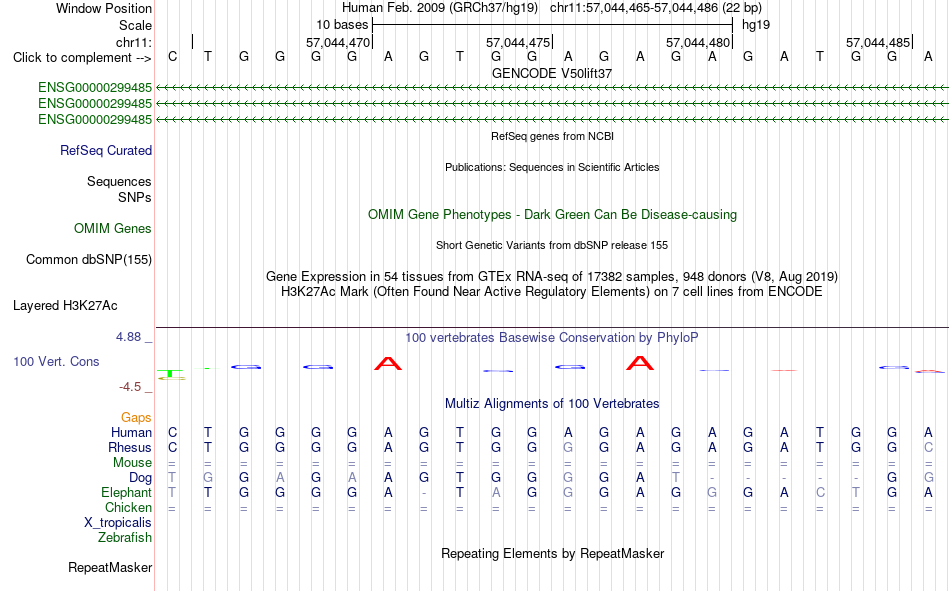950x591 pixels.
Task: Select the Human alignment row label
Action: tap(131, 432)
